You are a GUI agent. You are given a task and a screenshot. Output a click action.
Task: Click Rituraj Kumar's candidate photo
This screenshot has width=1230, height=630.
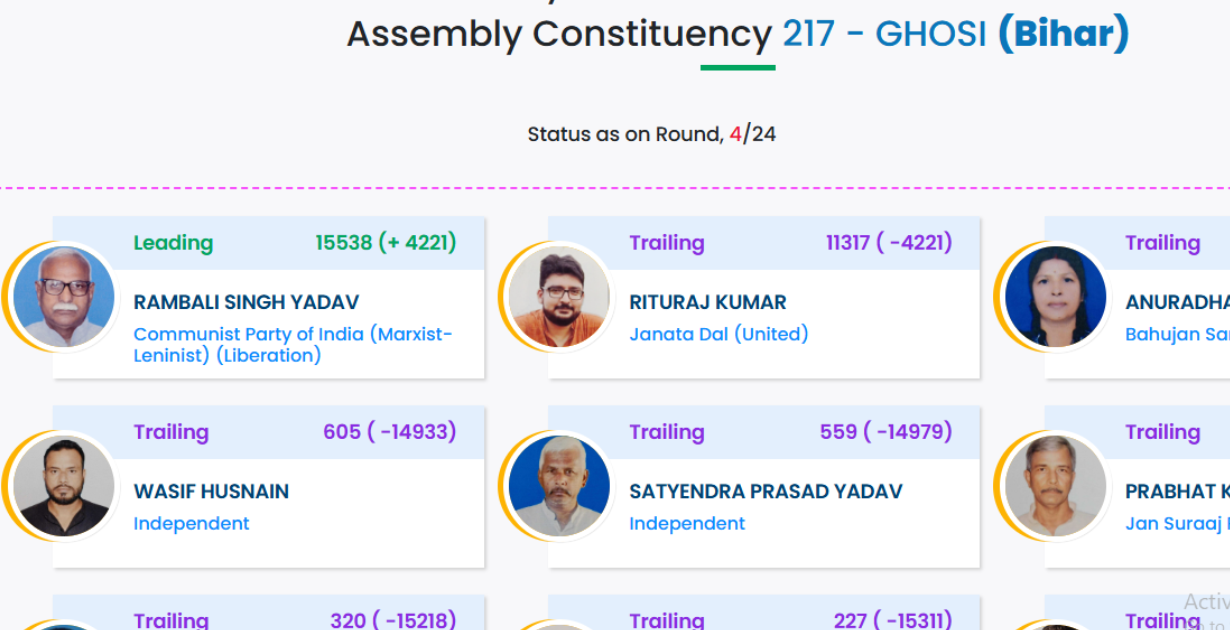[x=559, y=297]
